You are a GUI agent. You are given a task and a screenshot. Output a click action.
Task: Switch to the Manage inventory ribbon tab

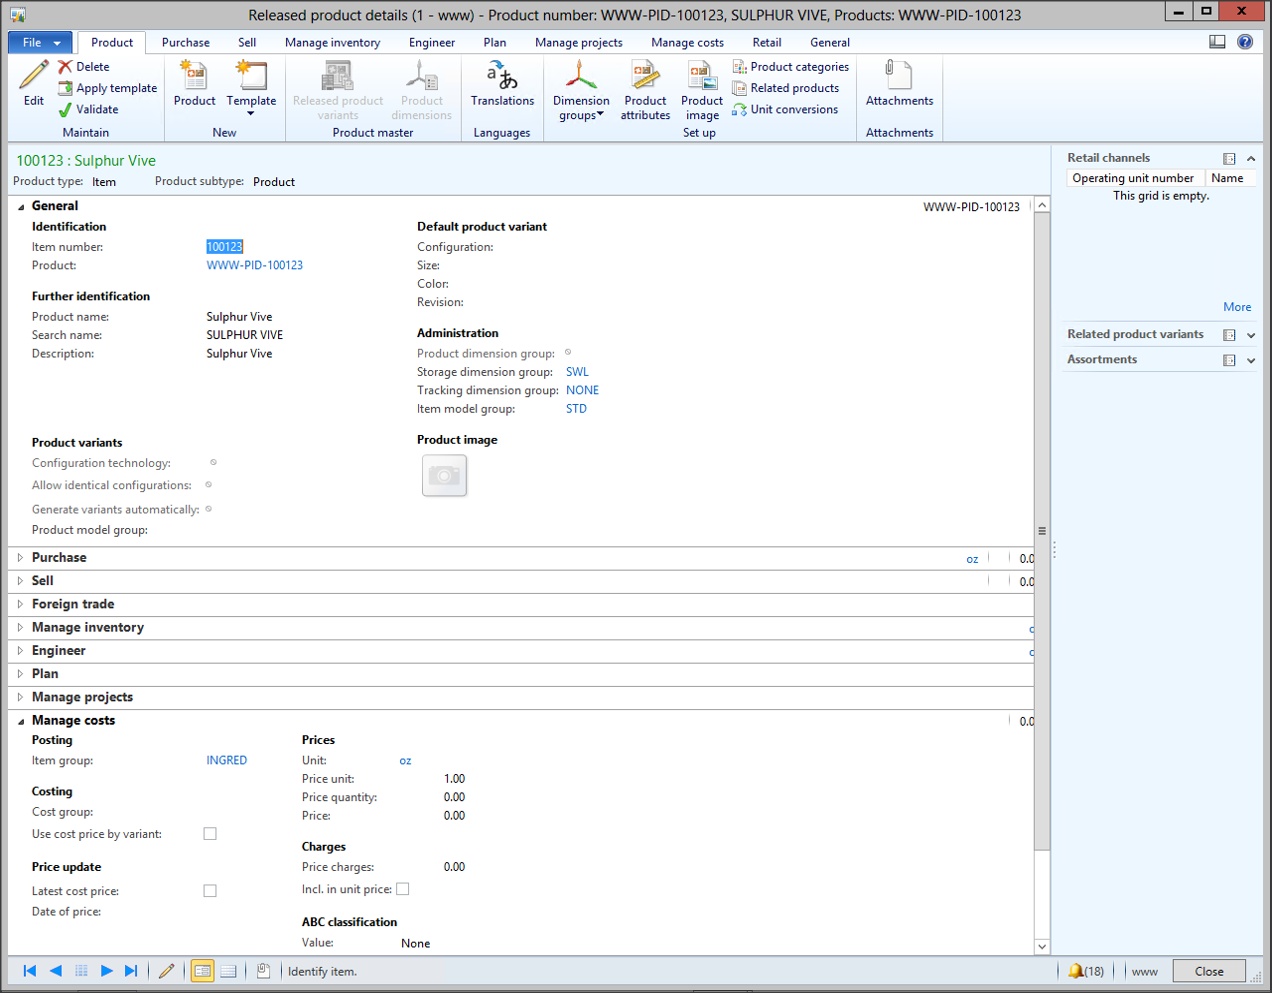coord(332,43)
